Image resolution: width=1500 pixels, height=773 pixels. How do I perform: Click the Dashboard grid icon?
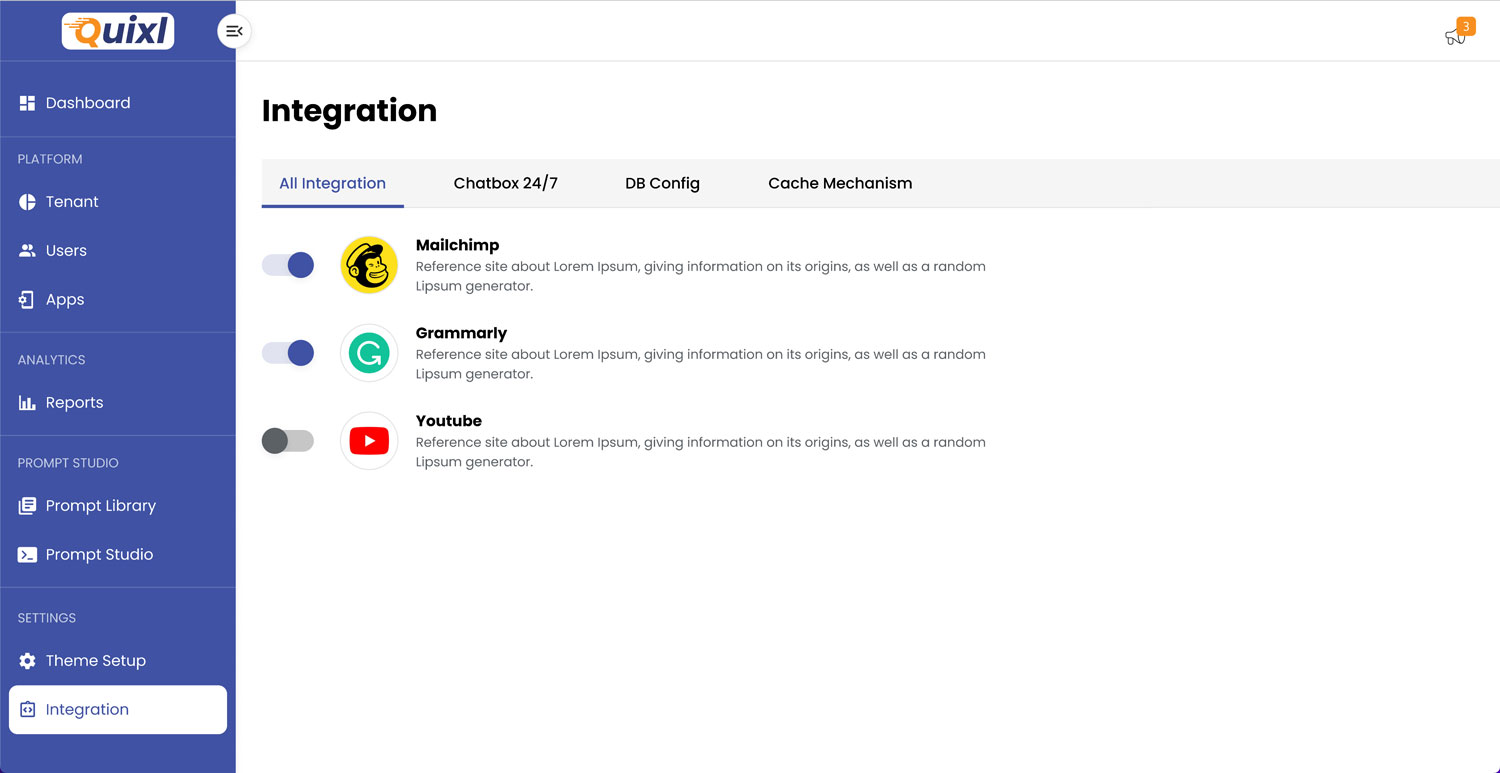pos(27,103)
